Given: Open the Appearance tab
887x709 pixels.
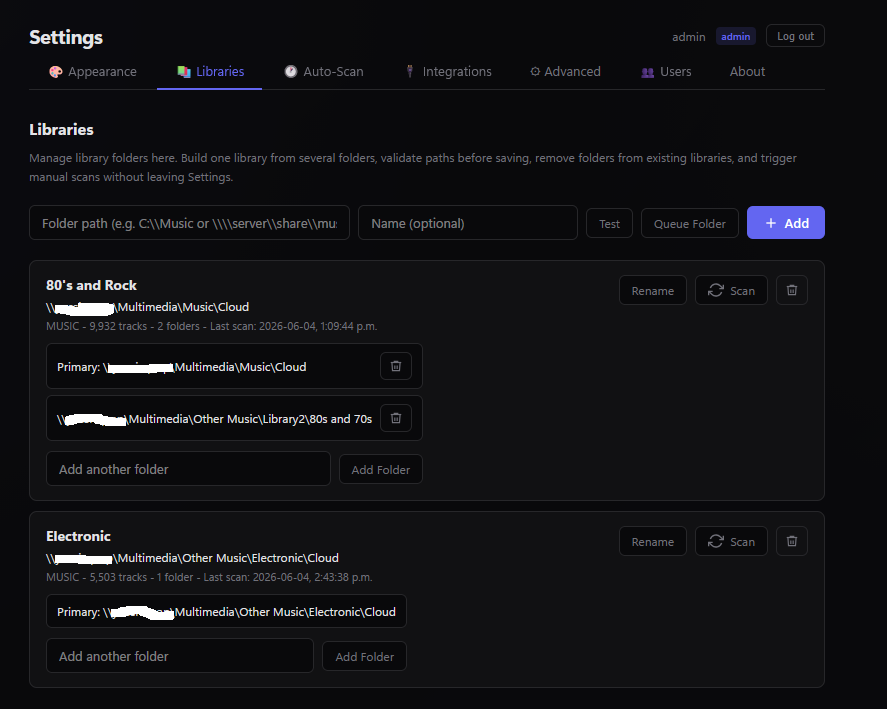Looking at the screenshot, I should coord(93,72).
